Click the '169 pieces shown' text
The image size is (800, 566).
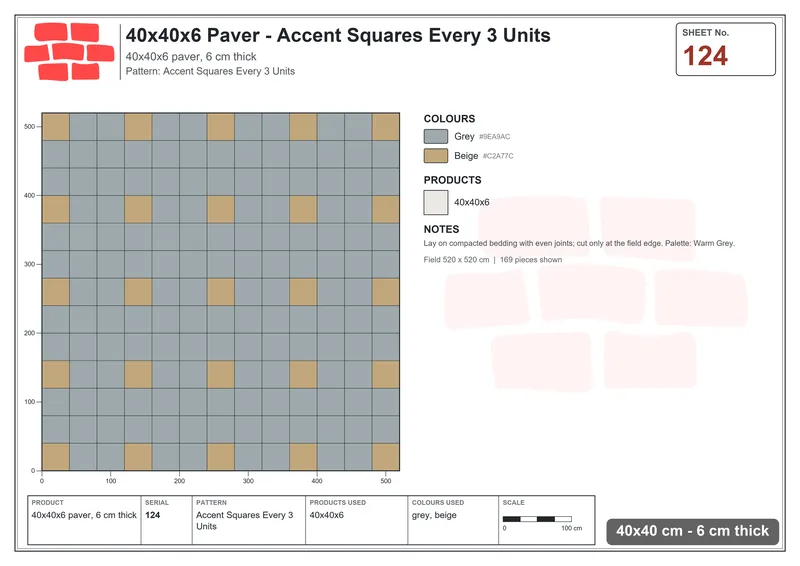[531, 260]
